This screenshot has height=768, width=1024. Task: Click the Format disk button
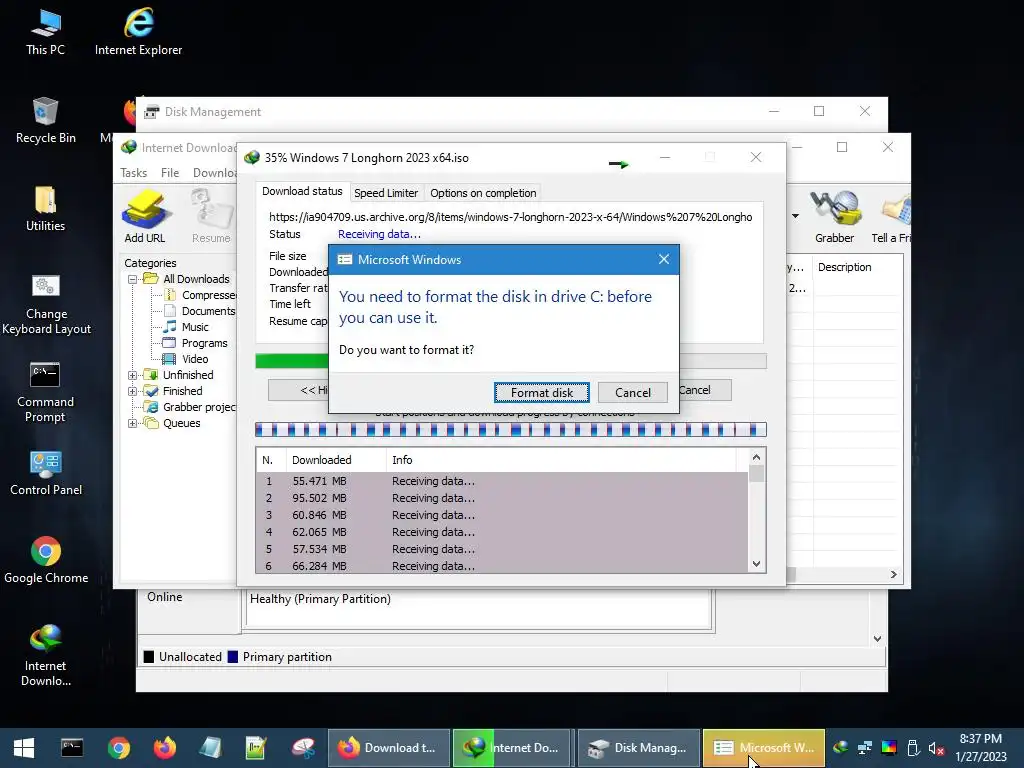(541, 392)
